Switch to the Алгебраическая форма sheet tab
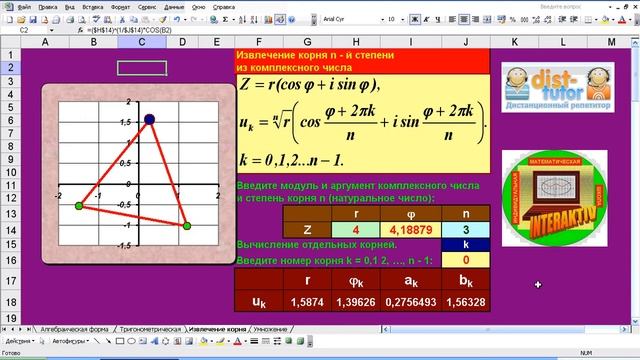The image size is (640, 360). (x=74, y=329)
